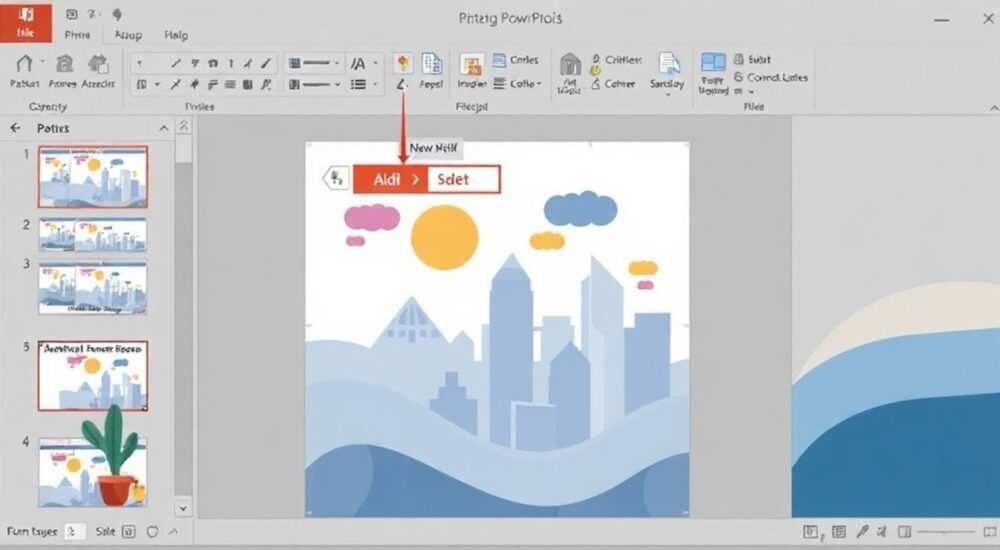Toggle the grid view icon in bottom-right status bar
The width and height of the screenshot is (1000, 550).
click(x=839, y=531)
